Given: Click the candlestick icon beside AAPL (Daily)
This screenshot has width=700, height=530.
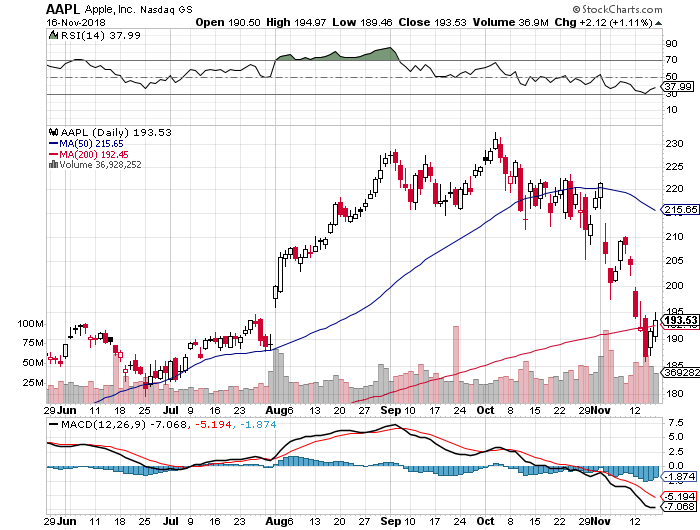Looking at the screenshot, I should pyautogui.click(x=54, y=132).
